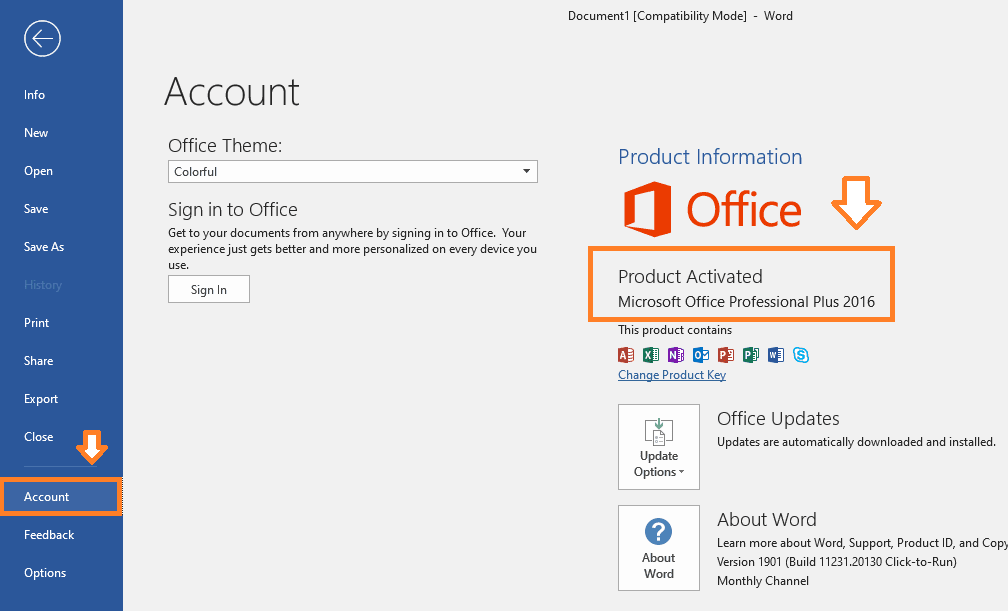
Task: Select the Publisher icon in the product list
Action: pos(751,355)
